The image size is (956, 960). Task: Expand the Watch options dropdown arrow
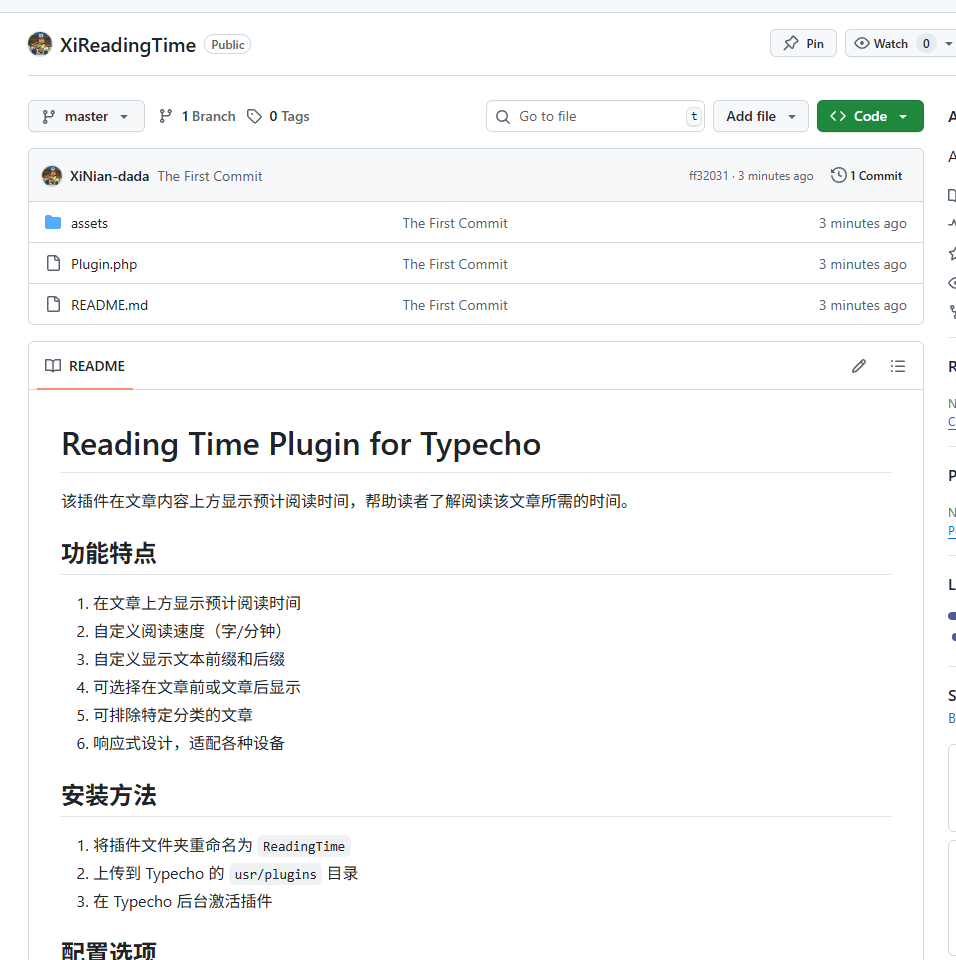948,43
